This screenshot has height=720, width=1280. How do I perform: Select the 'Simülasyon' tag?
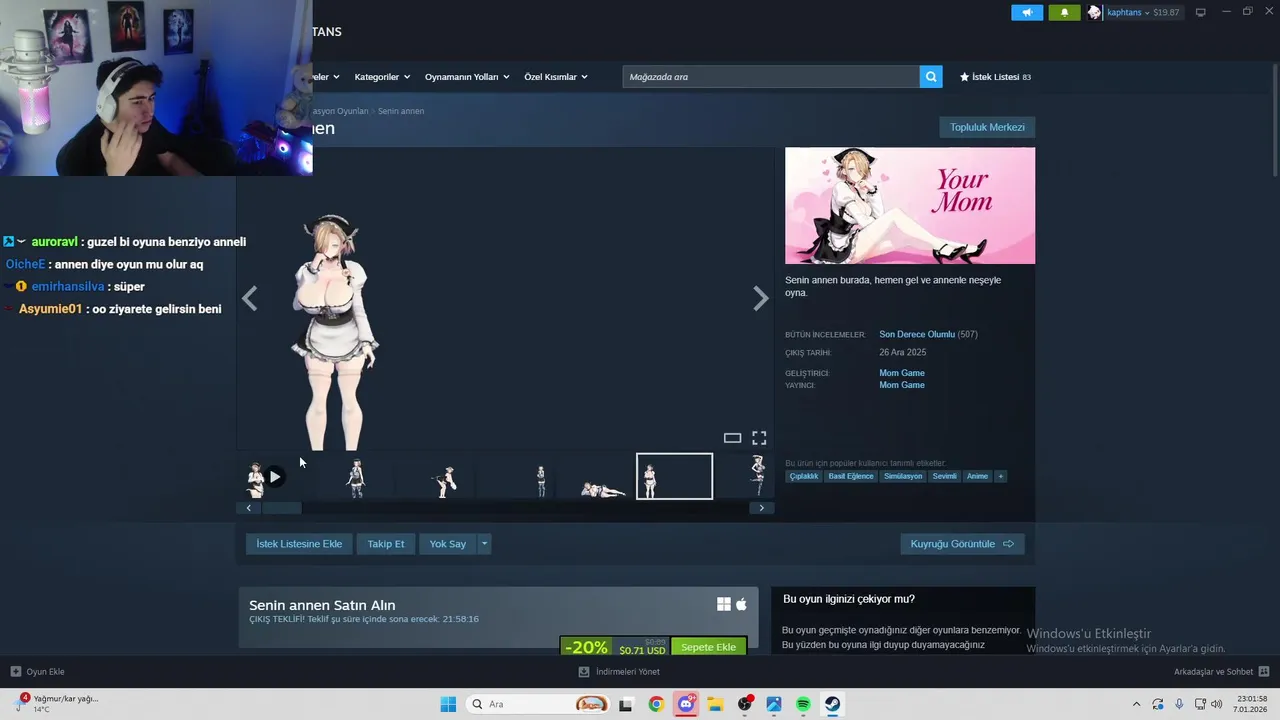click(903, 476)
